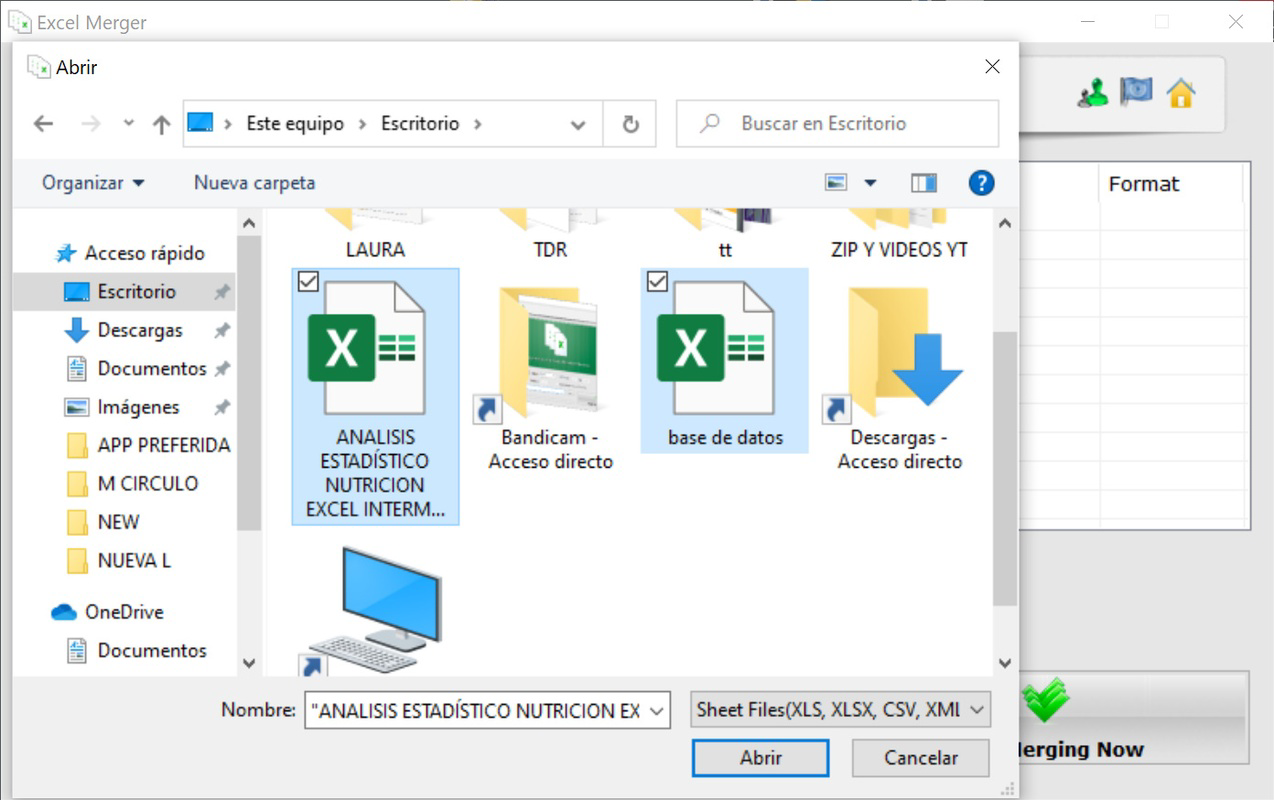Screen dimensions: 1274x800
Task: Click Nueva carpeta
Action: tap(254, 183)
